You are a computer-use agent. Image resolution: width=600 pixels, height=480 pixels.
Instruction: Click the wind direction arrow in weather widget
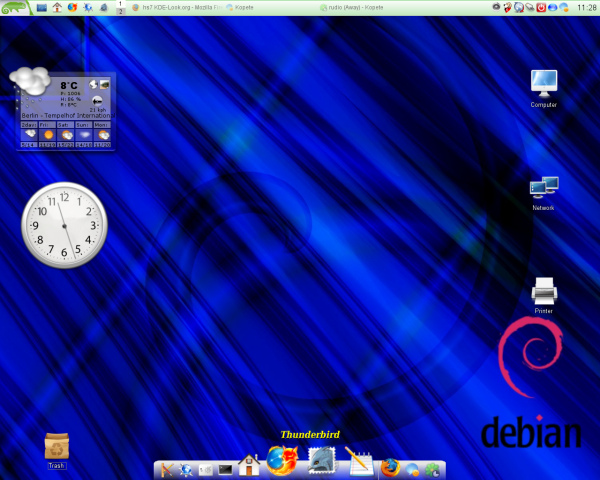97,101
